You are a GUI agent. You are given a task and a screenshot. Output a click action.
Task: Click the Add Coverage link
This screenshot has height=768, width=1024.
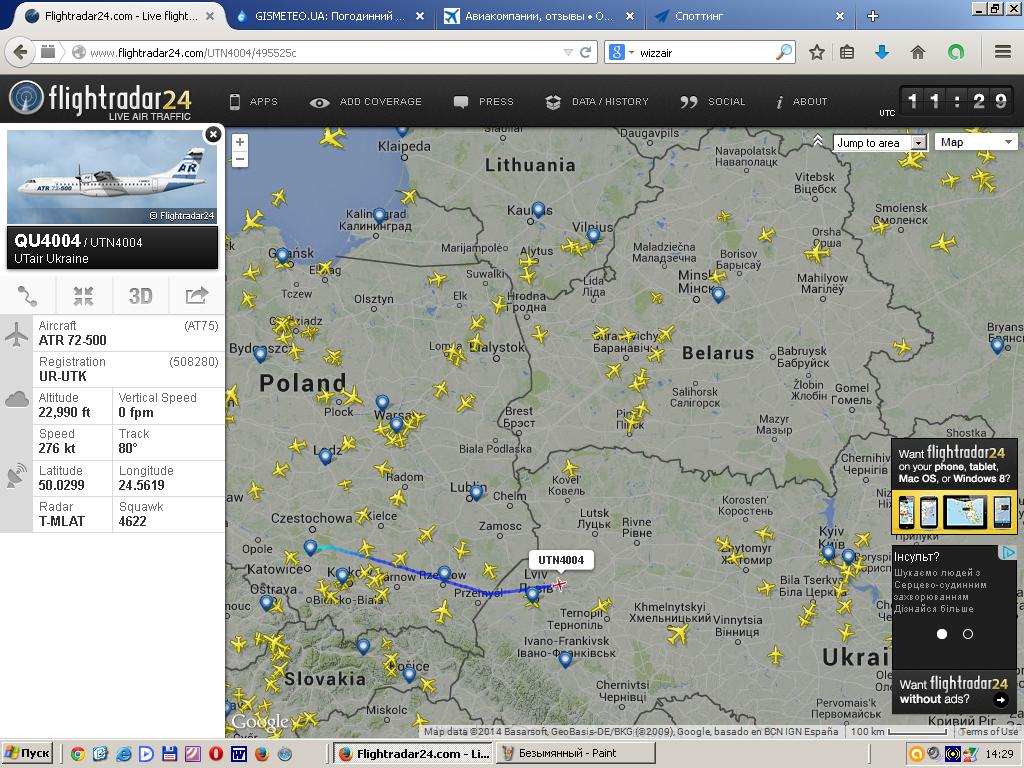coord(366,102)
